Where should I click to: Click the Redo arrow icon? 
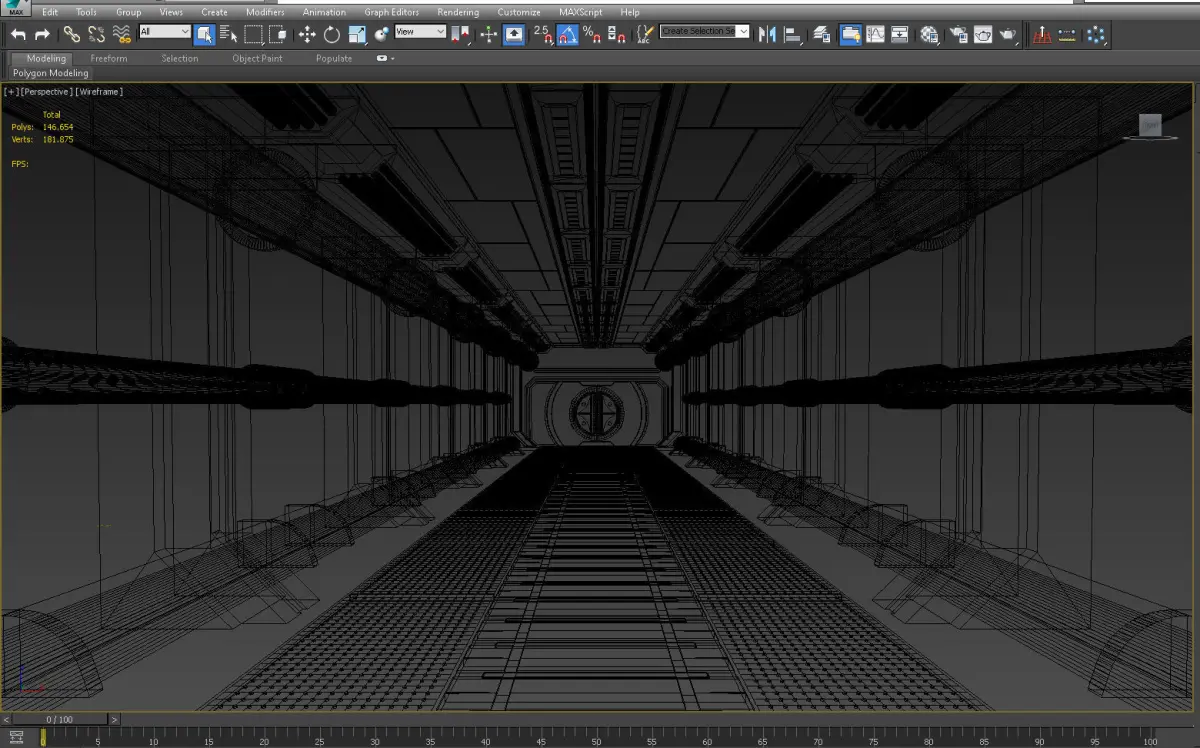(x=42, y=34)
